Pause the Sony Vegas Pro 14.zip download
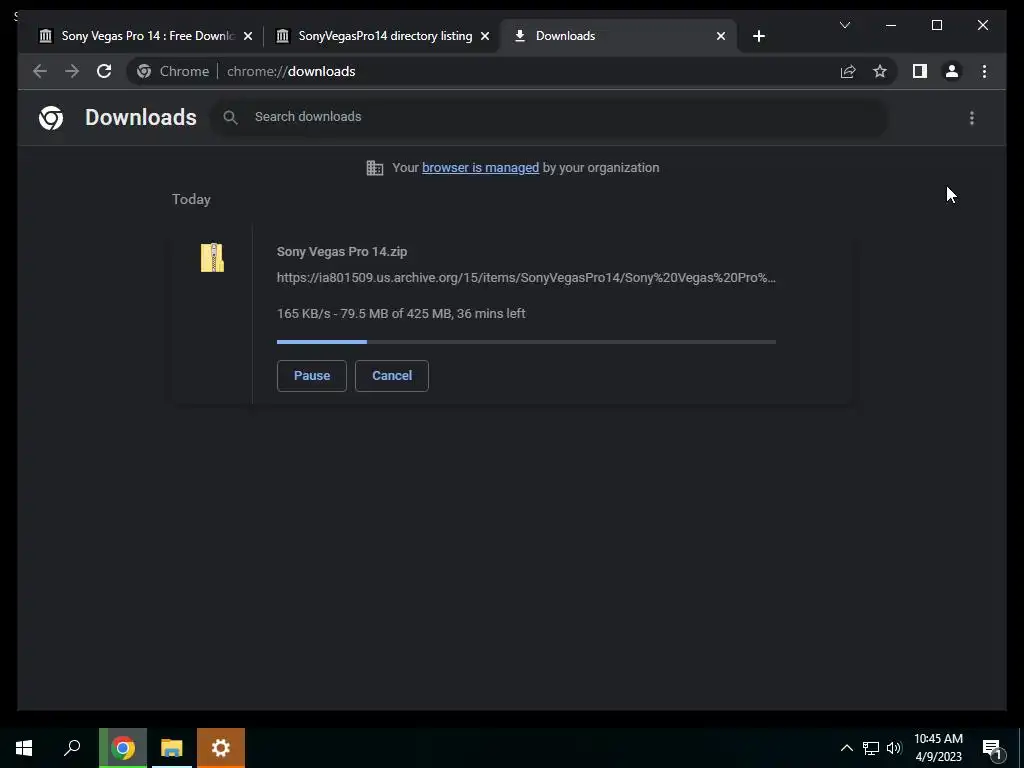 pos(312,376)
